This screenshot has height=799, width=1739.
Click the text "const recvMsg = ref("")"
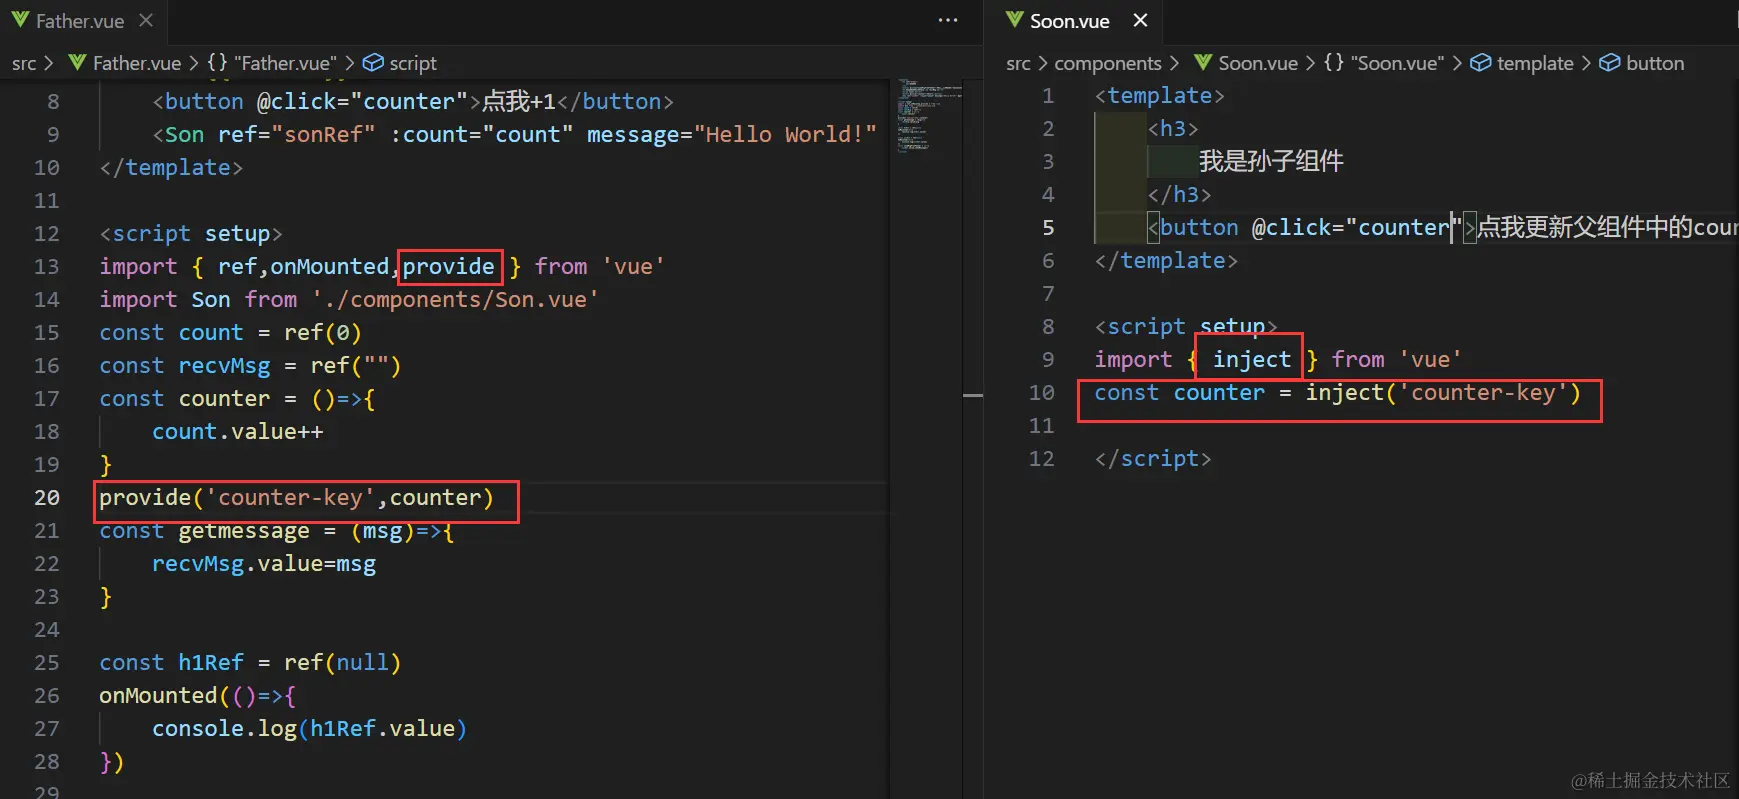250,366
